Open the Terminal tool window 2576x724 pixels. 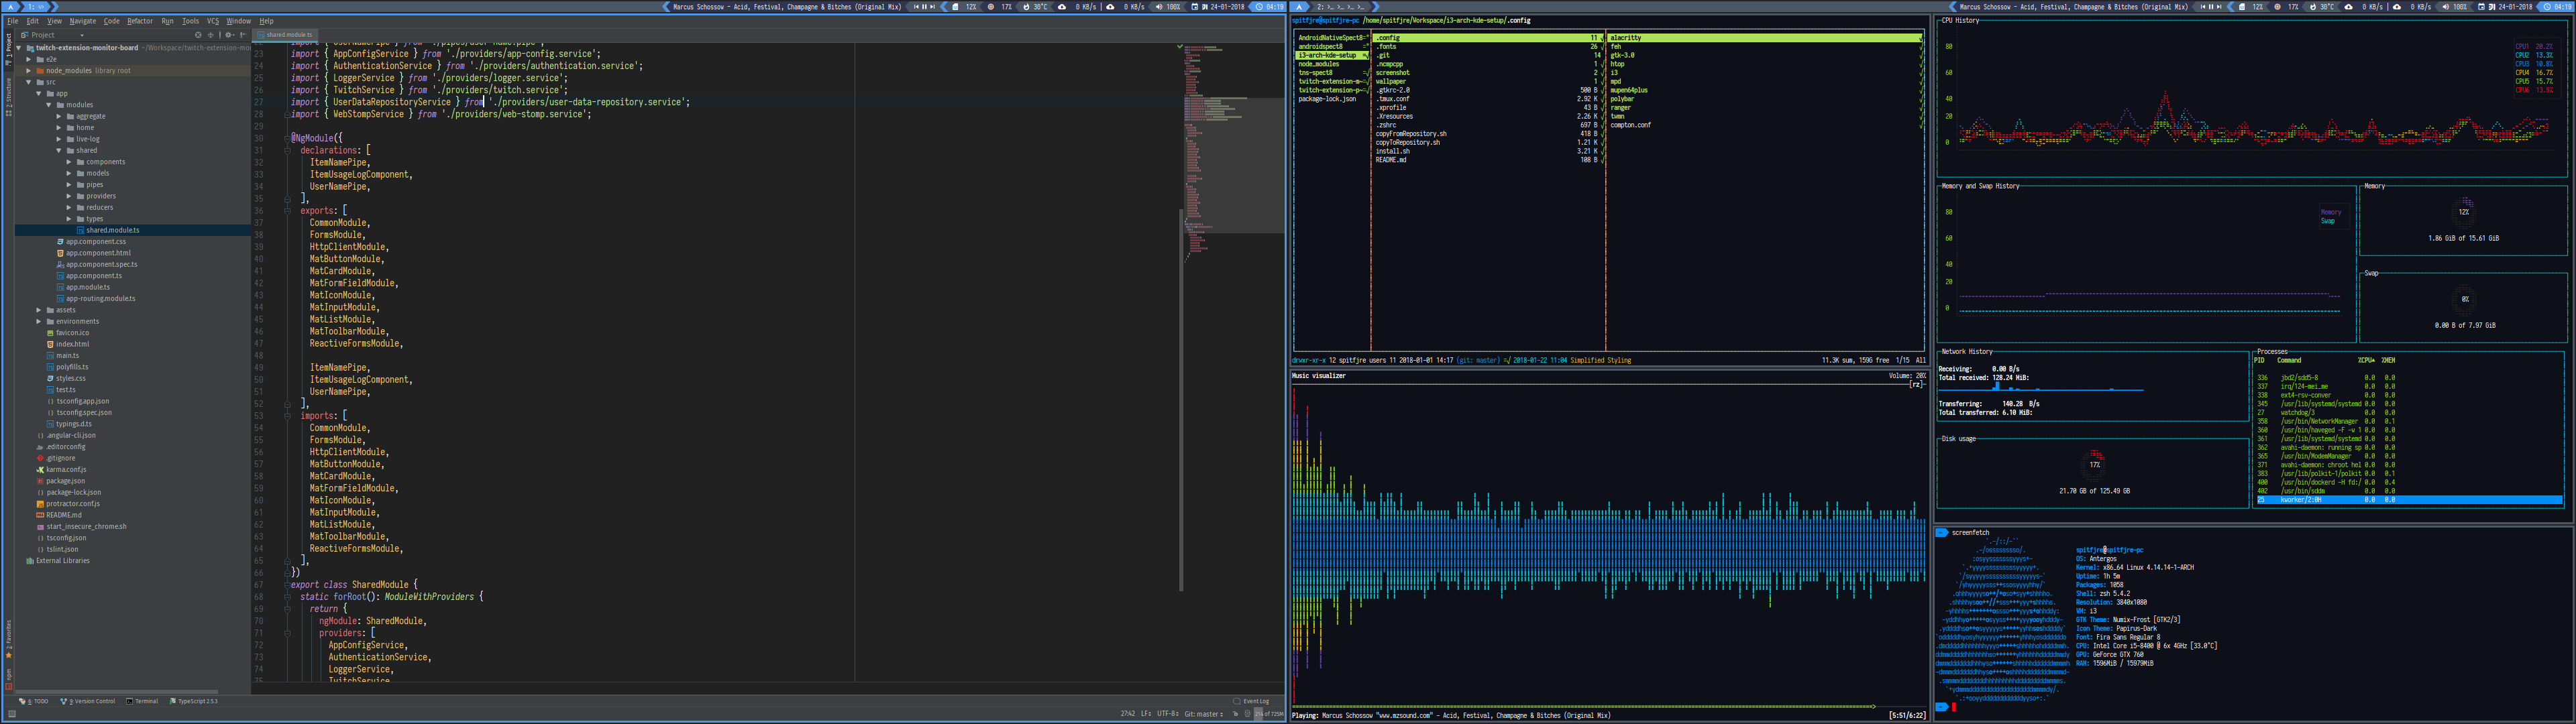[x=142, y=701]
